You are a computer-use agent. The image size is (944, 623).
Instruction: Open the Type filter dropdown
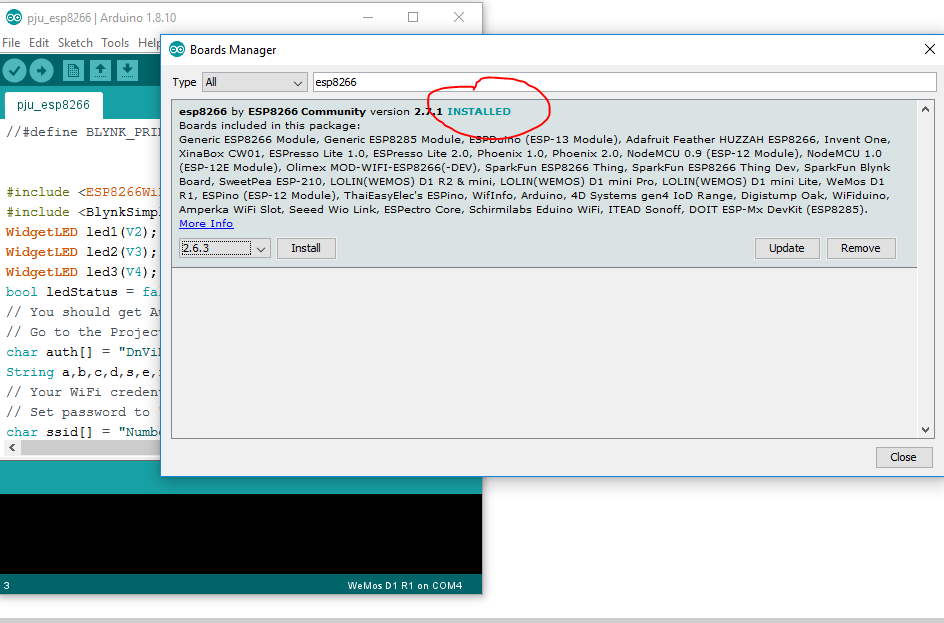tap(254, 82)
